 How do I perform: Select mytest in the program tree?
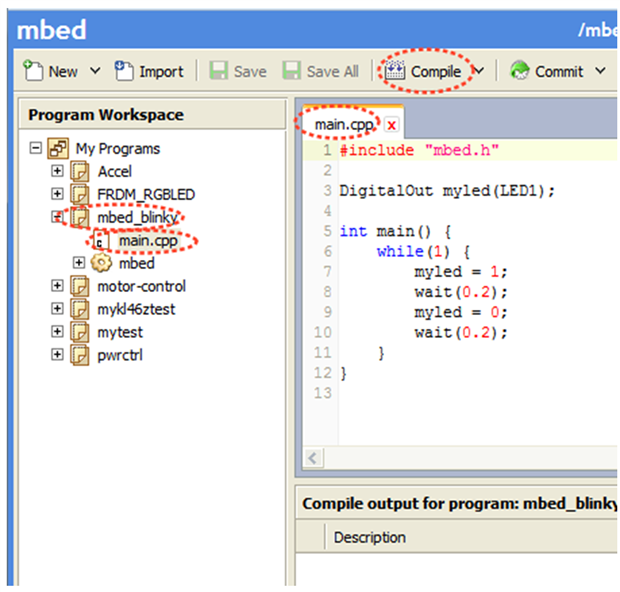click(x=120, y=333)
